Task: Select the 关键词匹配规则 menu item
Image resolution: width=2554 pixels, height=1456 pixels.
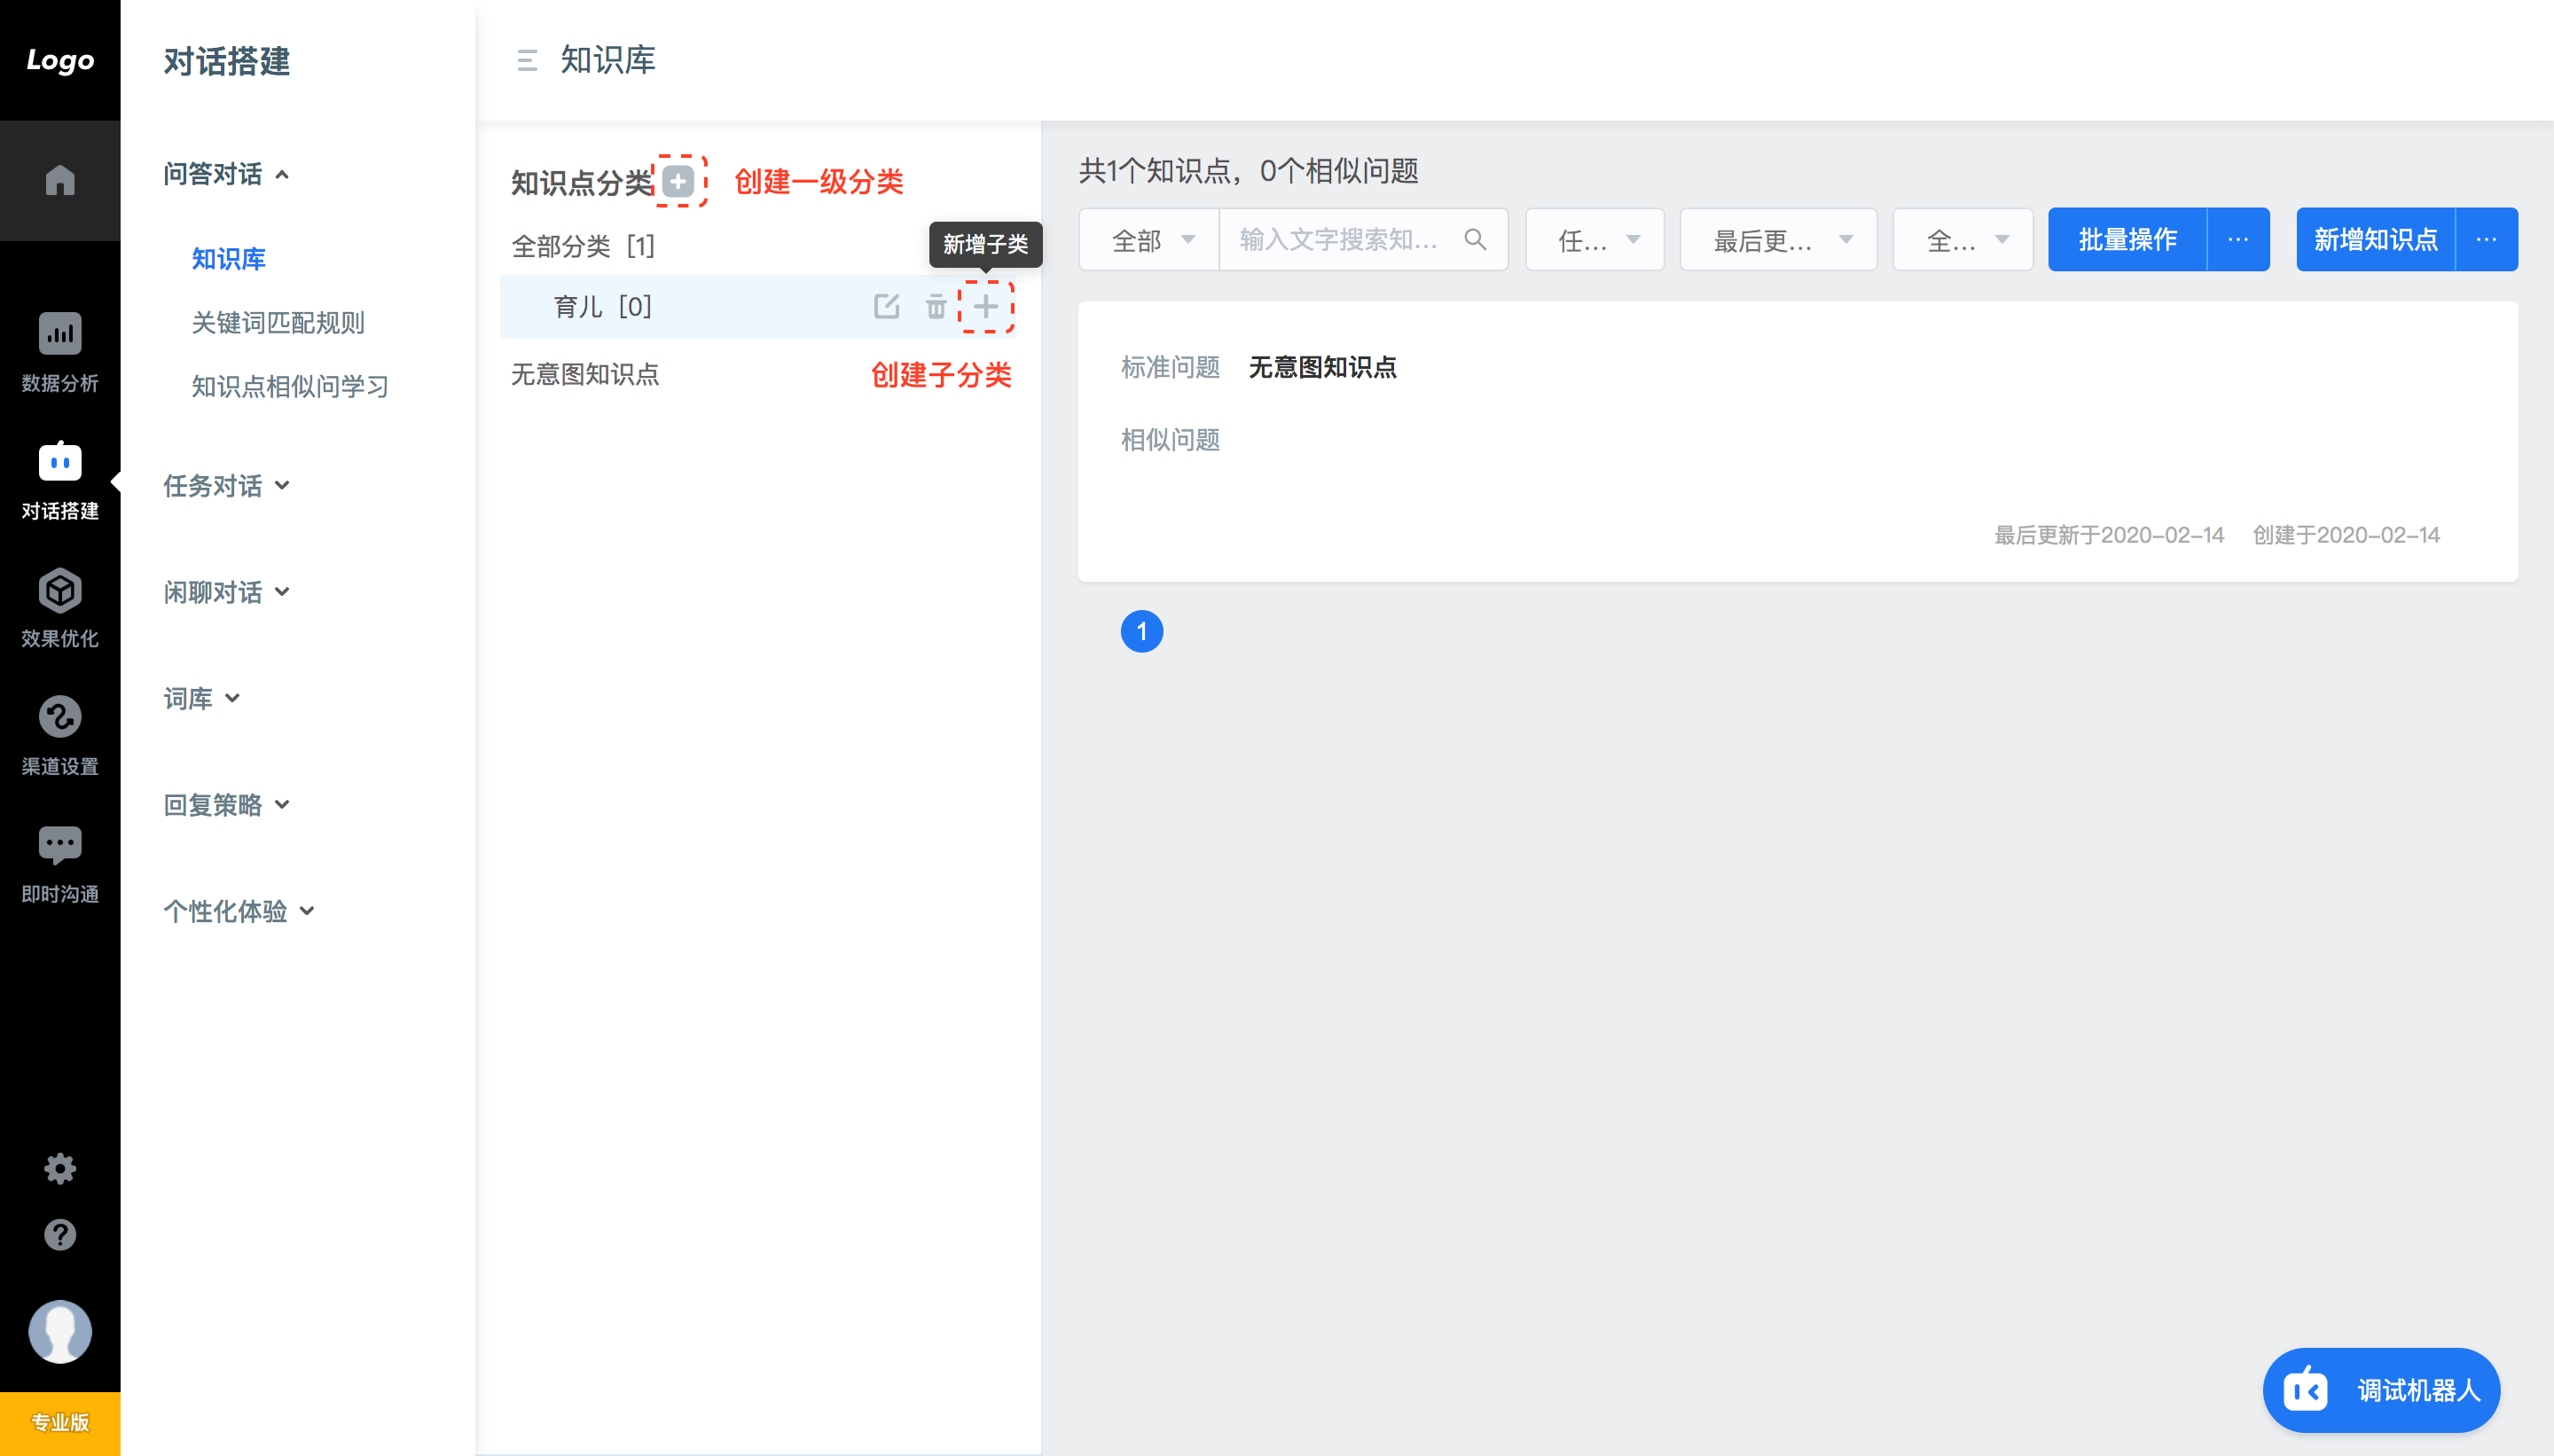Action: (278, 323)
